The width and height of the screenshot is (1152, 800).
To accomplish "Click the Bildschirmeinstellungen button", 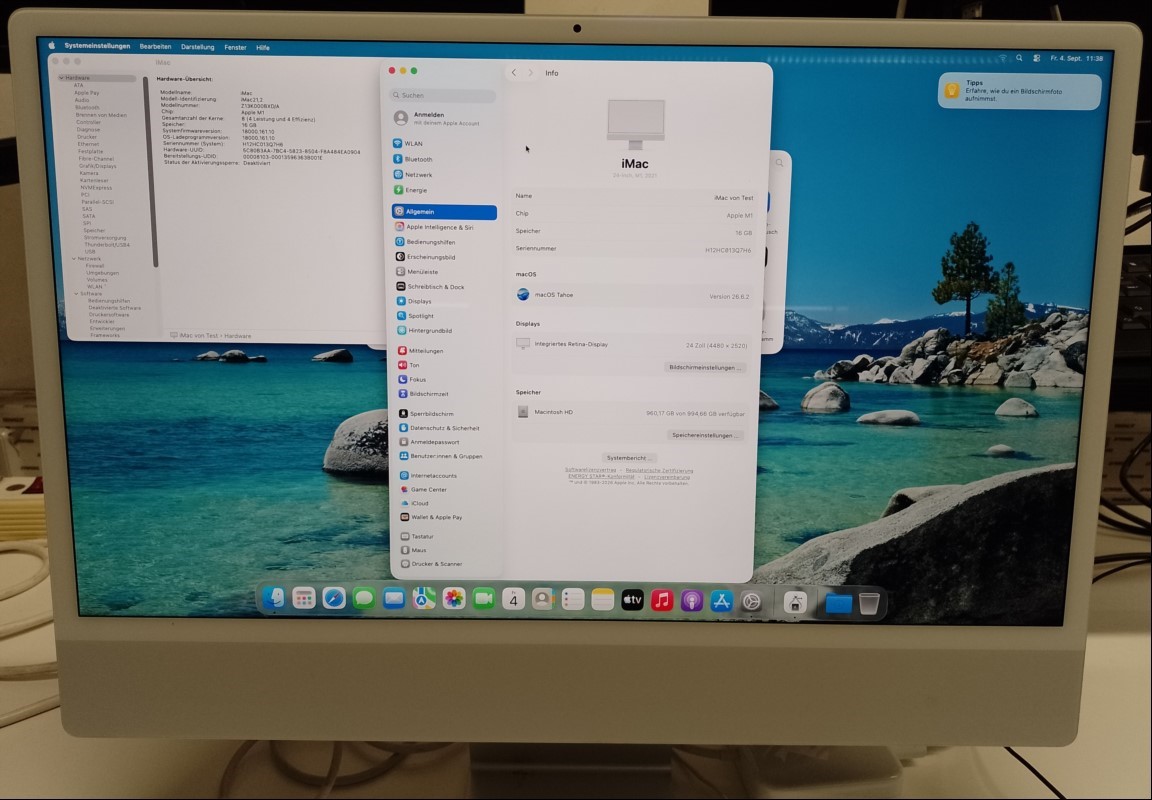I will pos(705,367).
